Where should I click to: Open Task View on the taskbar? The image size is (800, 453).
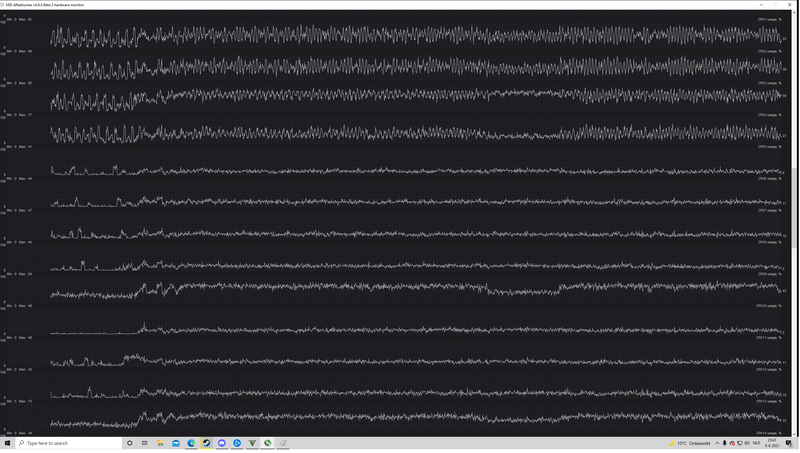[x=145, y=443]
